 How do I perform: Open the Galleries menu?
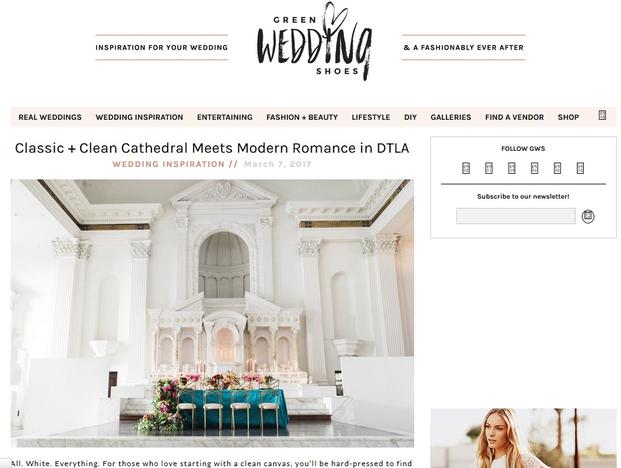(x=451, y=117)
